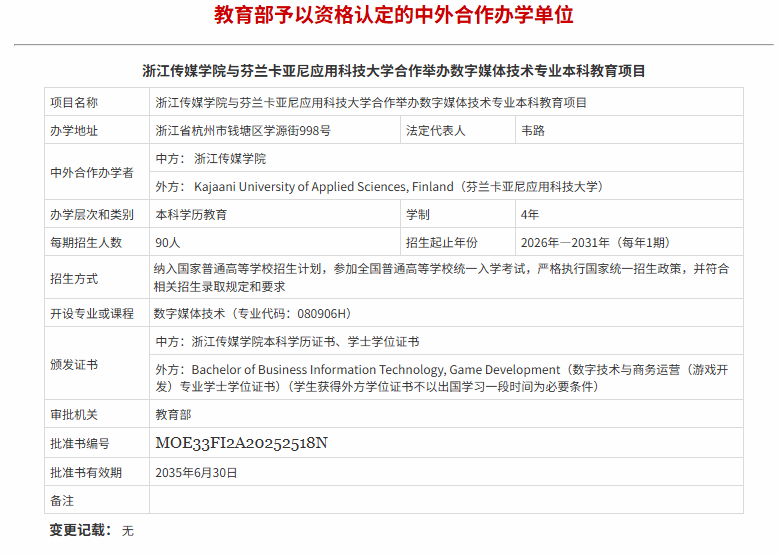Click the expiry date 2035年6月30日

(197, 472)
